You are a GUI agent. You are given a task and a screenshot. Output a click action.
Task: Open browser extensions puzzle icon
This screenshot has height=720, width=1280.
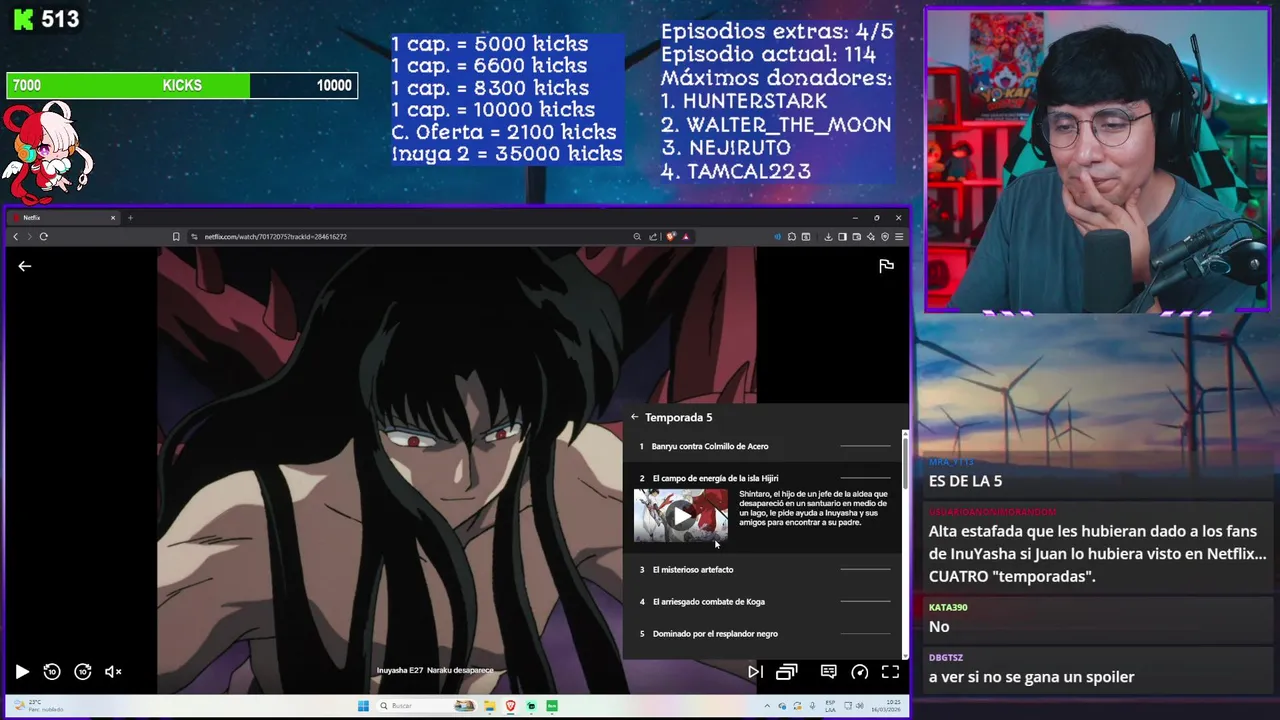pos(791,237)
